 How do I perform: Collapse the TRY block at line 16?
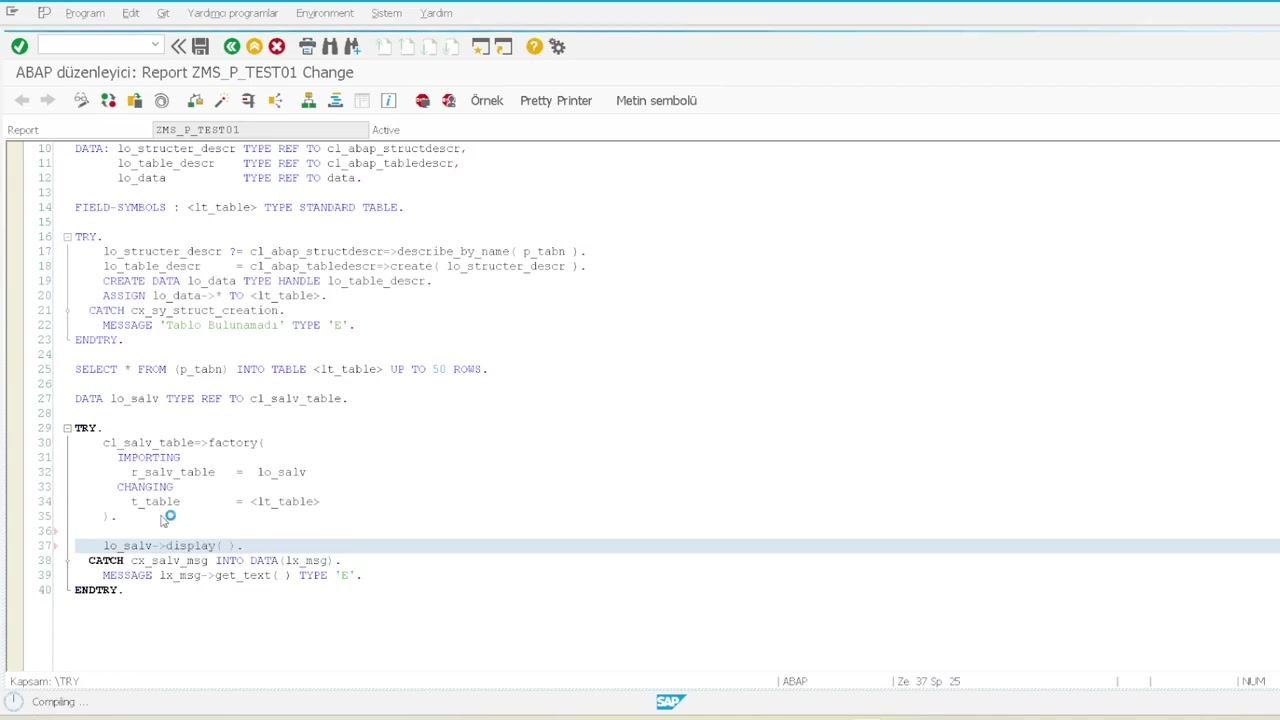click(x=67, y=237)
